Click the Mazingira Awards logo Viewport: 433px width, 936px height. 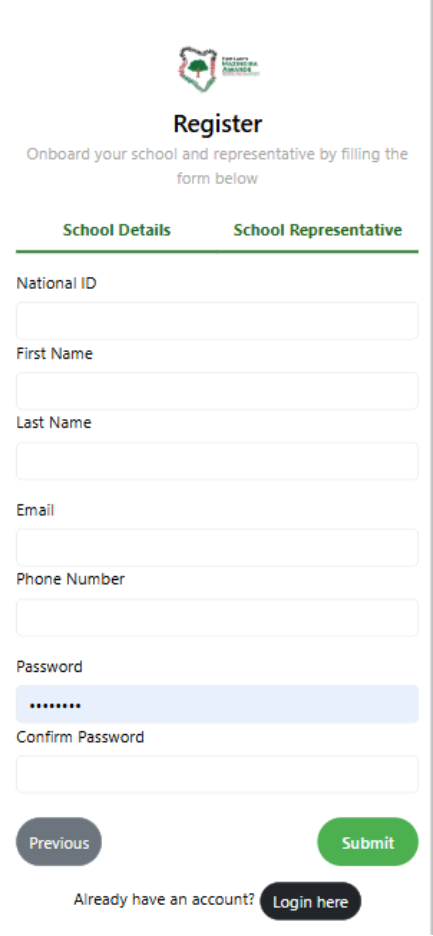click(218, 69)
